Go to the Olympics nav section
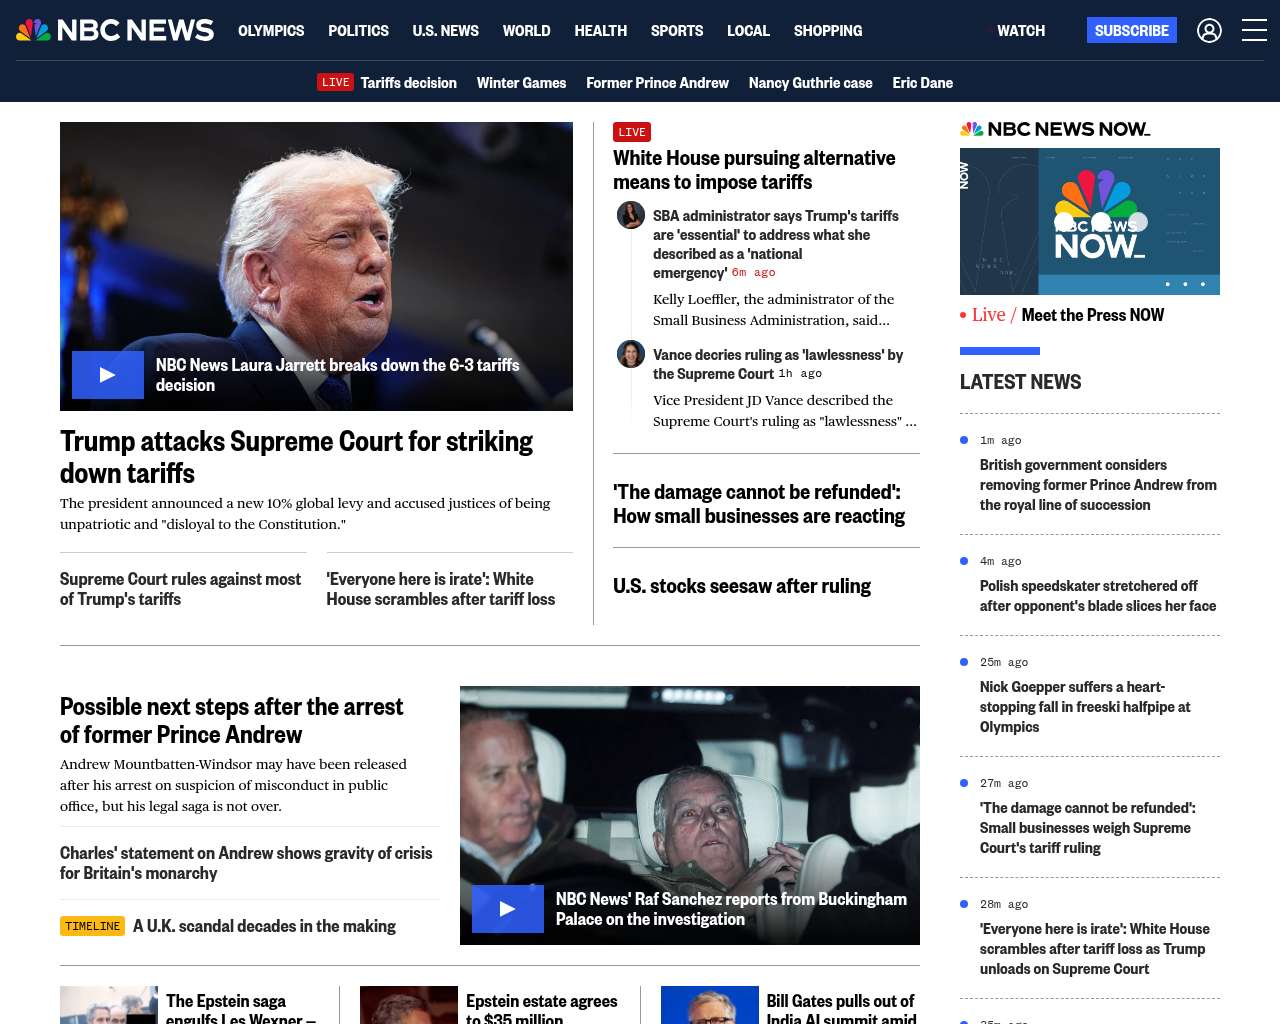Viewport: 1280px width, 1024px height. point(271,31)
